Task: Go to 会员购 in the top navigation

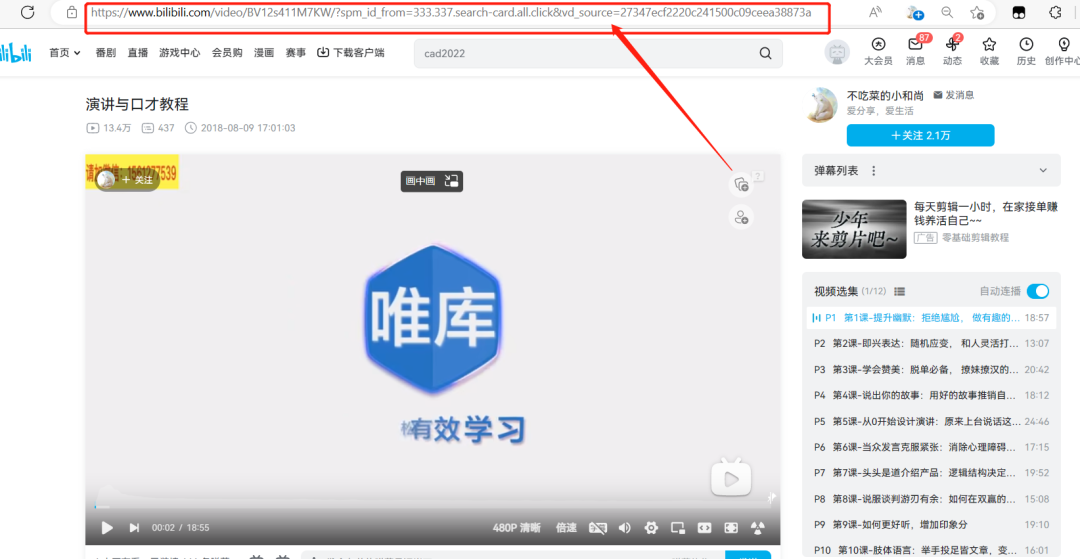Action: [x=227, y=53]
